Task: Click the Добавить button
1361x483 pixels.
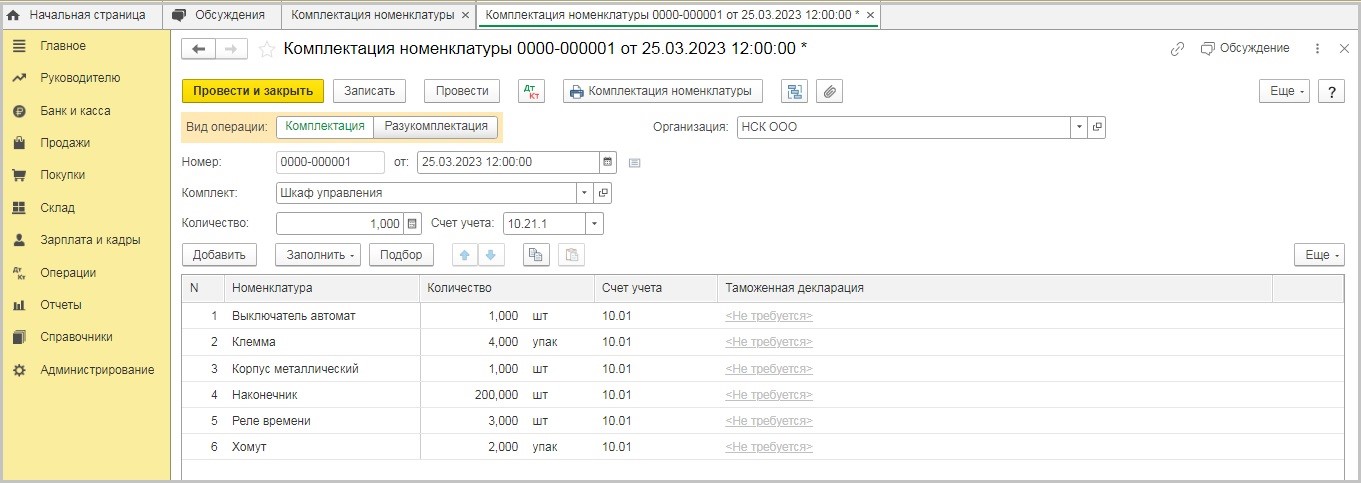Action: point(220,255)
